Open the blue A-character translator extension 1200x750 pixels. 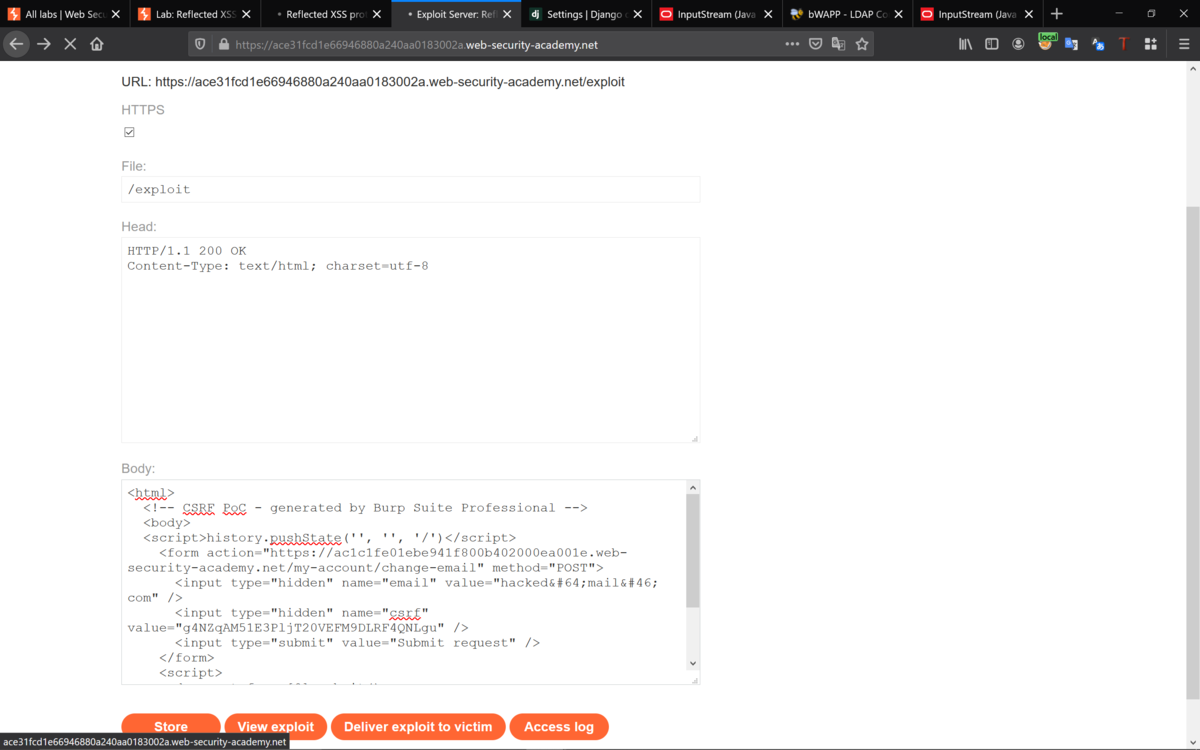tap(1098, 44)
